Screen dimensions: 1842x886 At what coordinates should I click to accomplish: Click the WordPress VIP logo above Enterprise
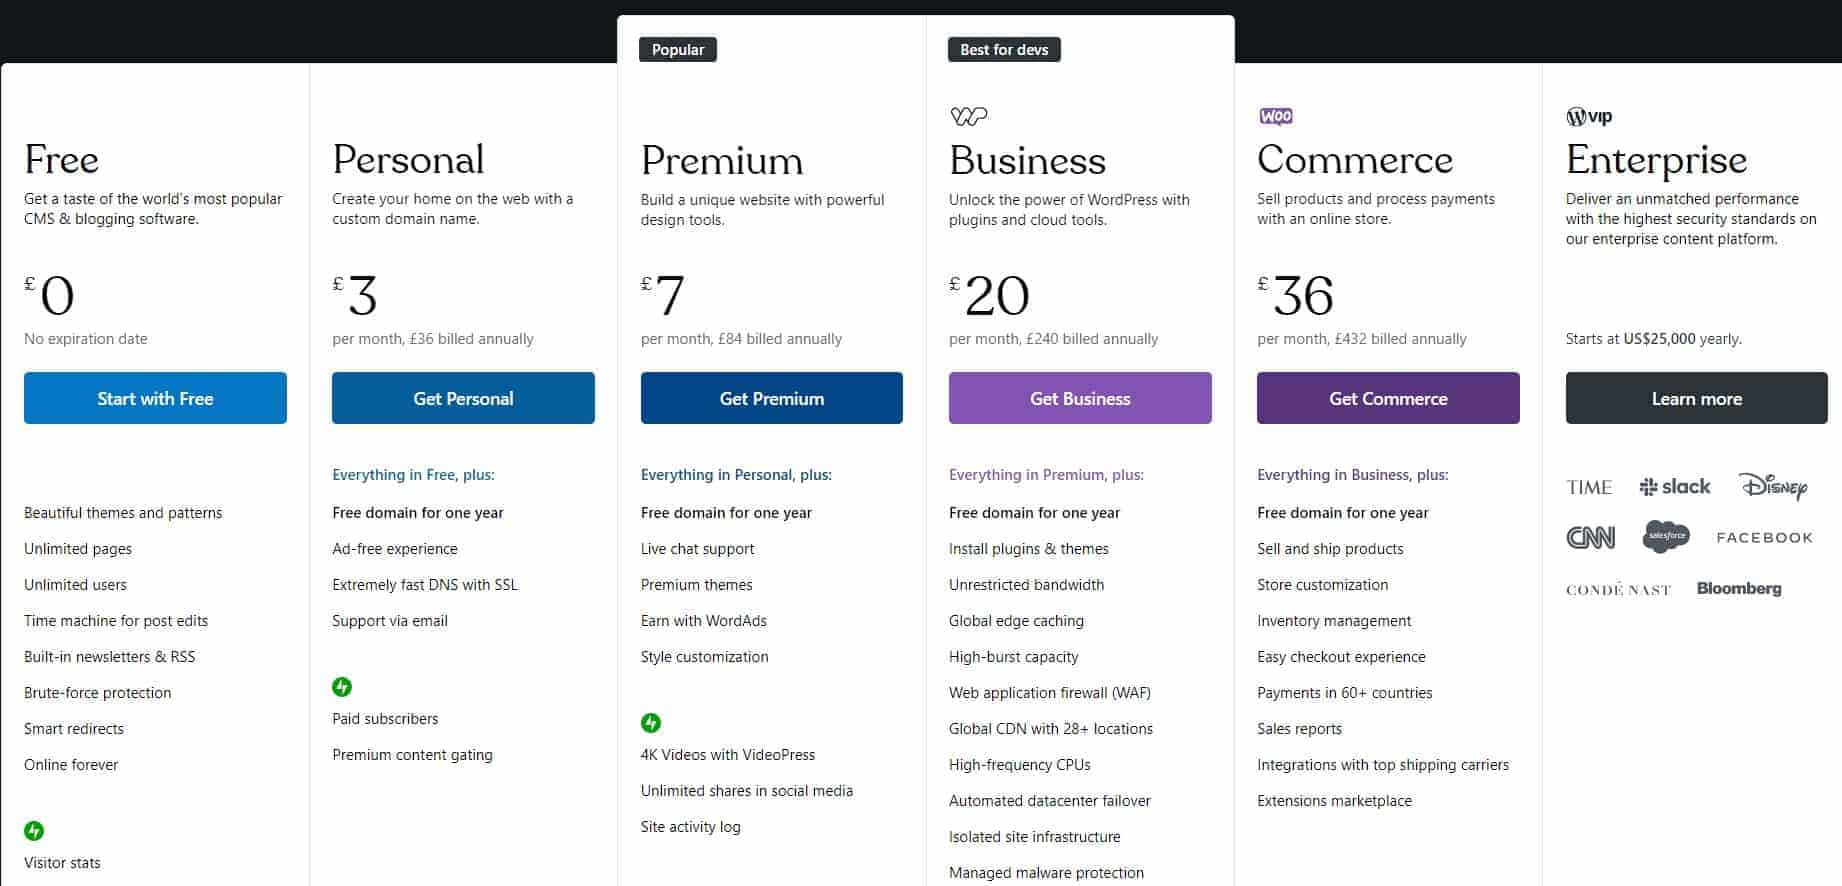tap(1589, 116)
